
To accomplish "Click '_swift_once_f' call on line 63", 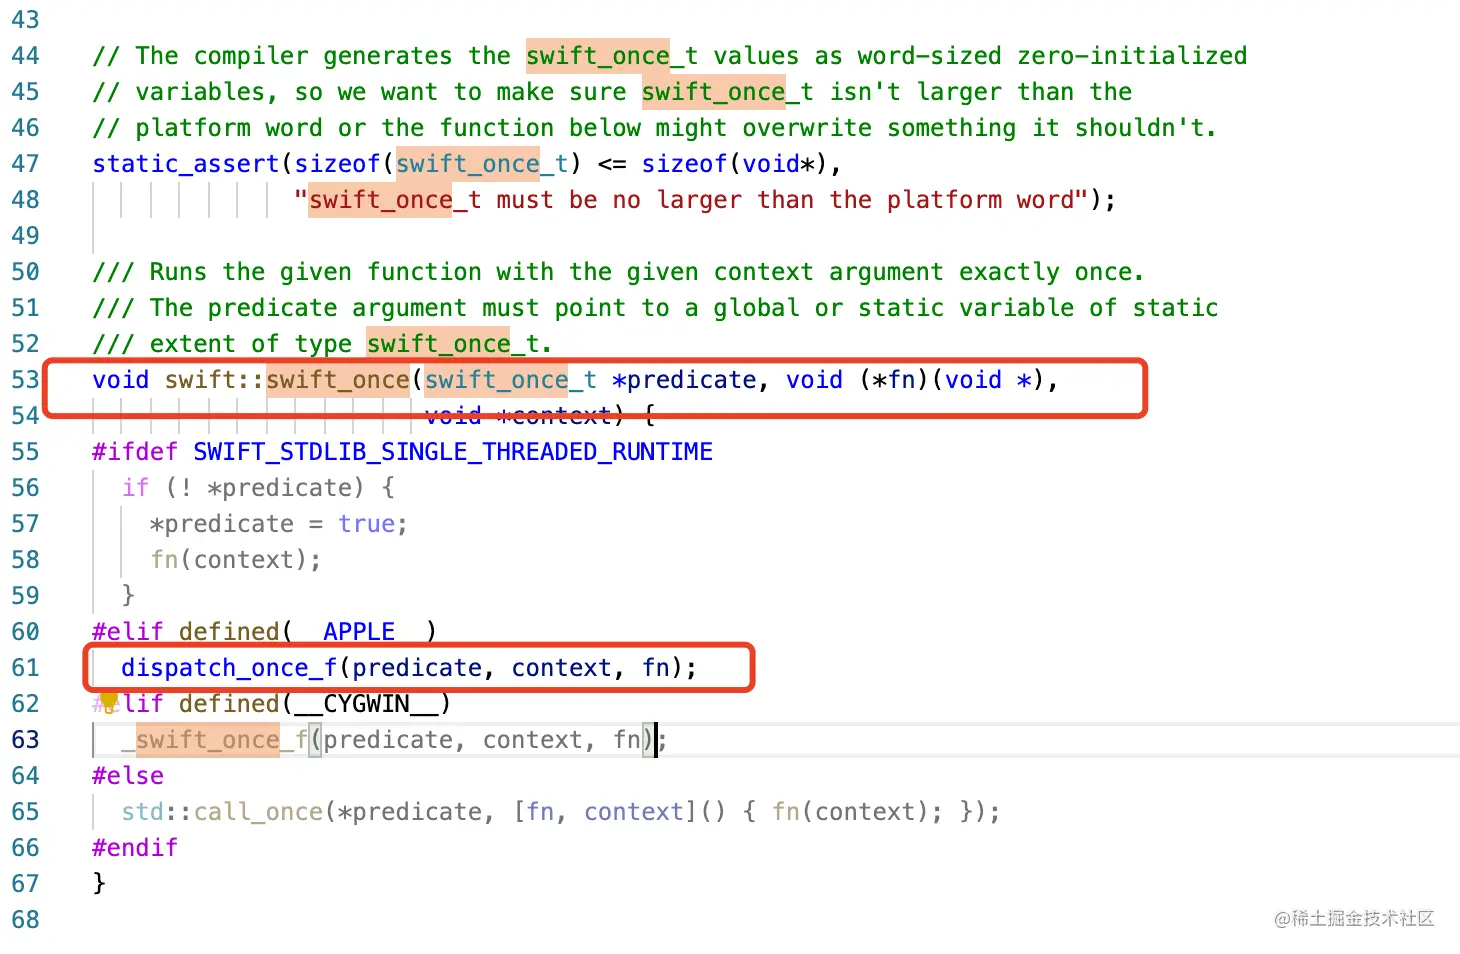I will click(215, 740).
